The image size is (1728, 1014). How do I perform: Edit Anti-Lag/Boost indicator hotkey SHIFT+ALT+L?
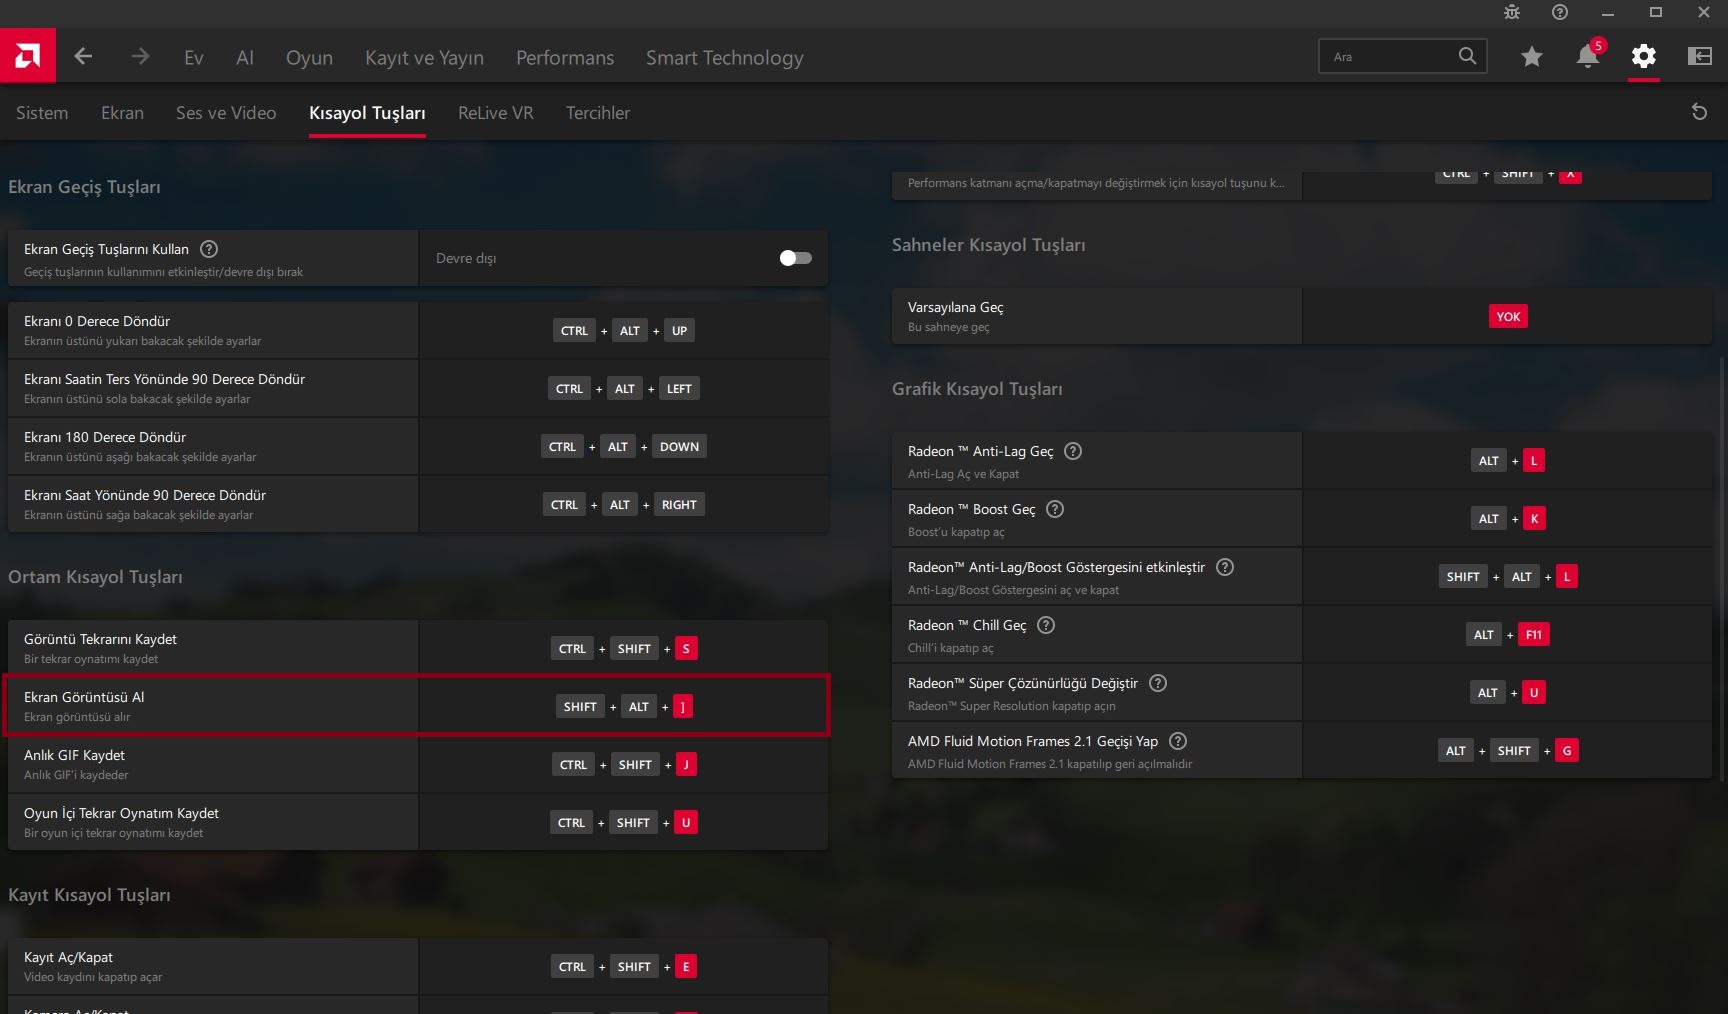pyautogui.click(x=1508, y=576)
